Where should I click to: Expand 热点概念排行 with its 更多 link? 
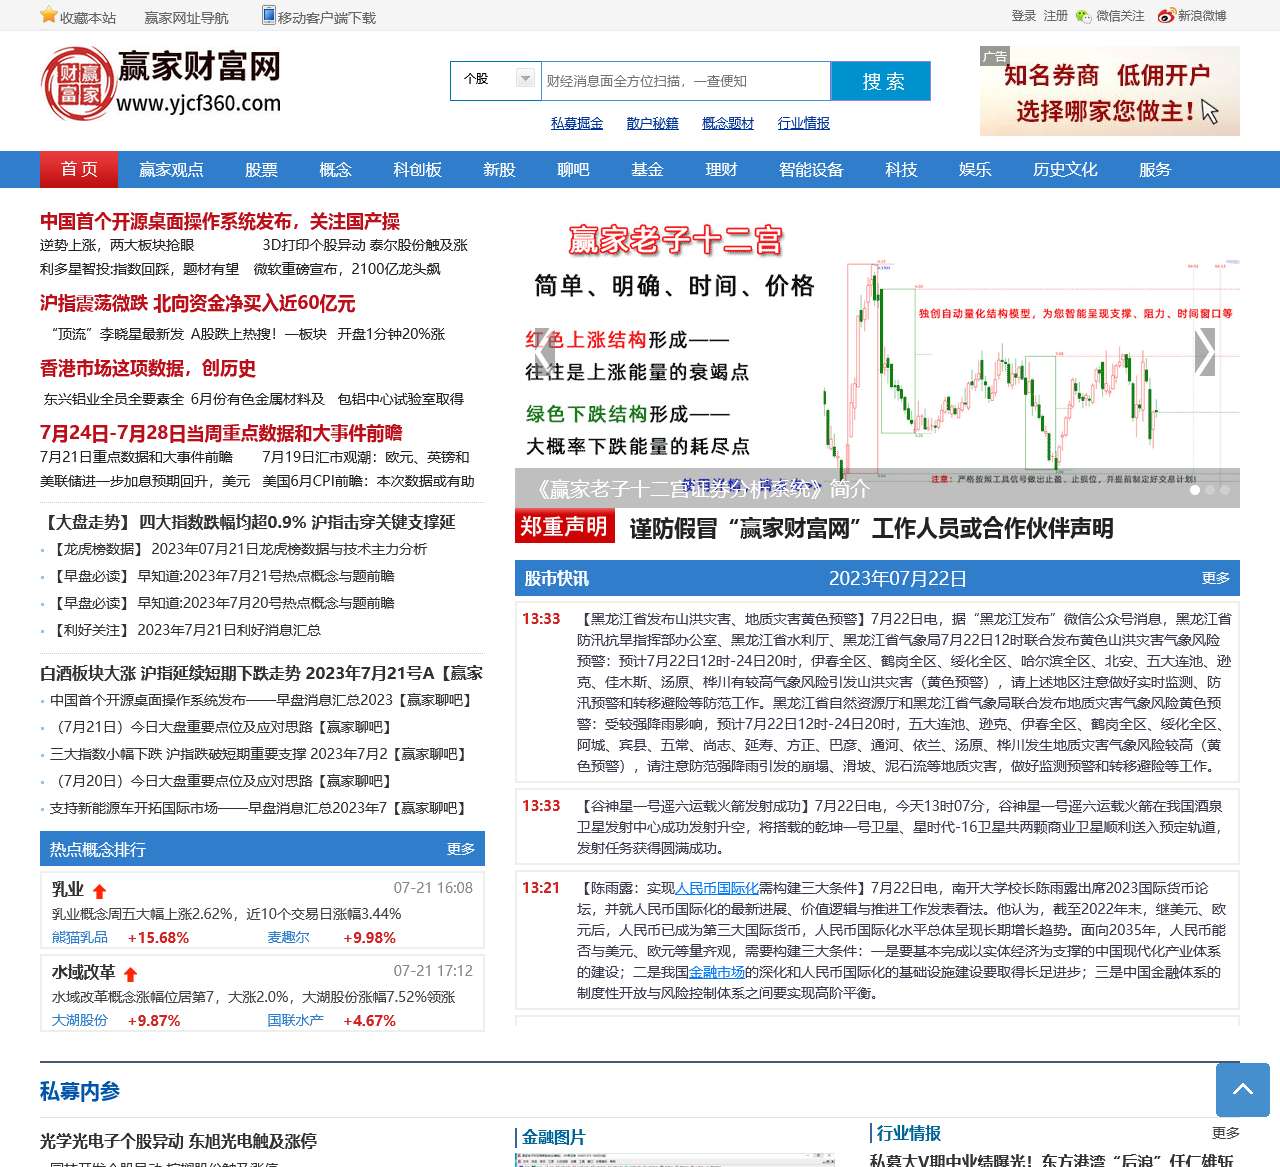point(461,849)
